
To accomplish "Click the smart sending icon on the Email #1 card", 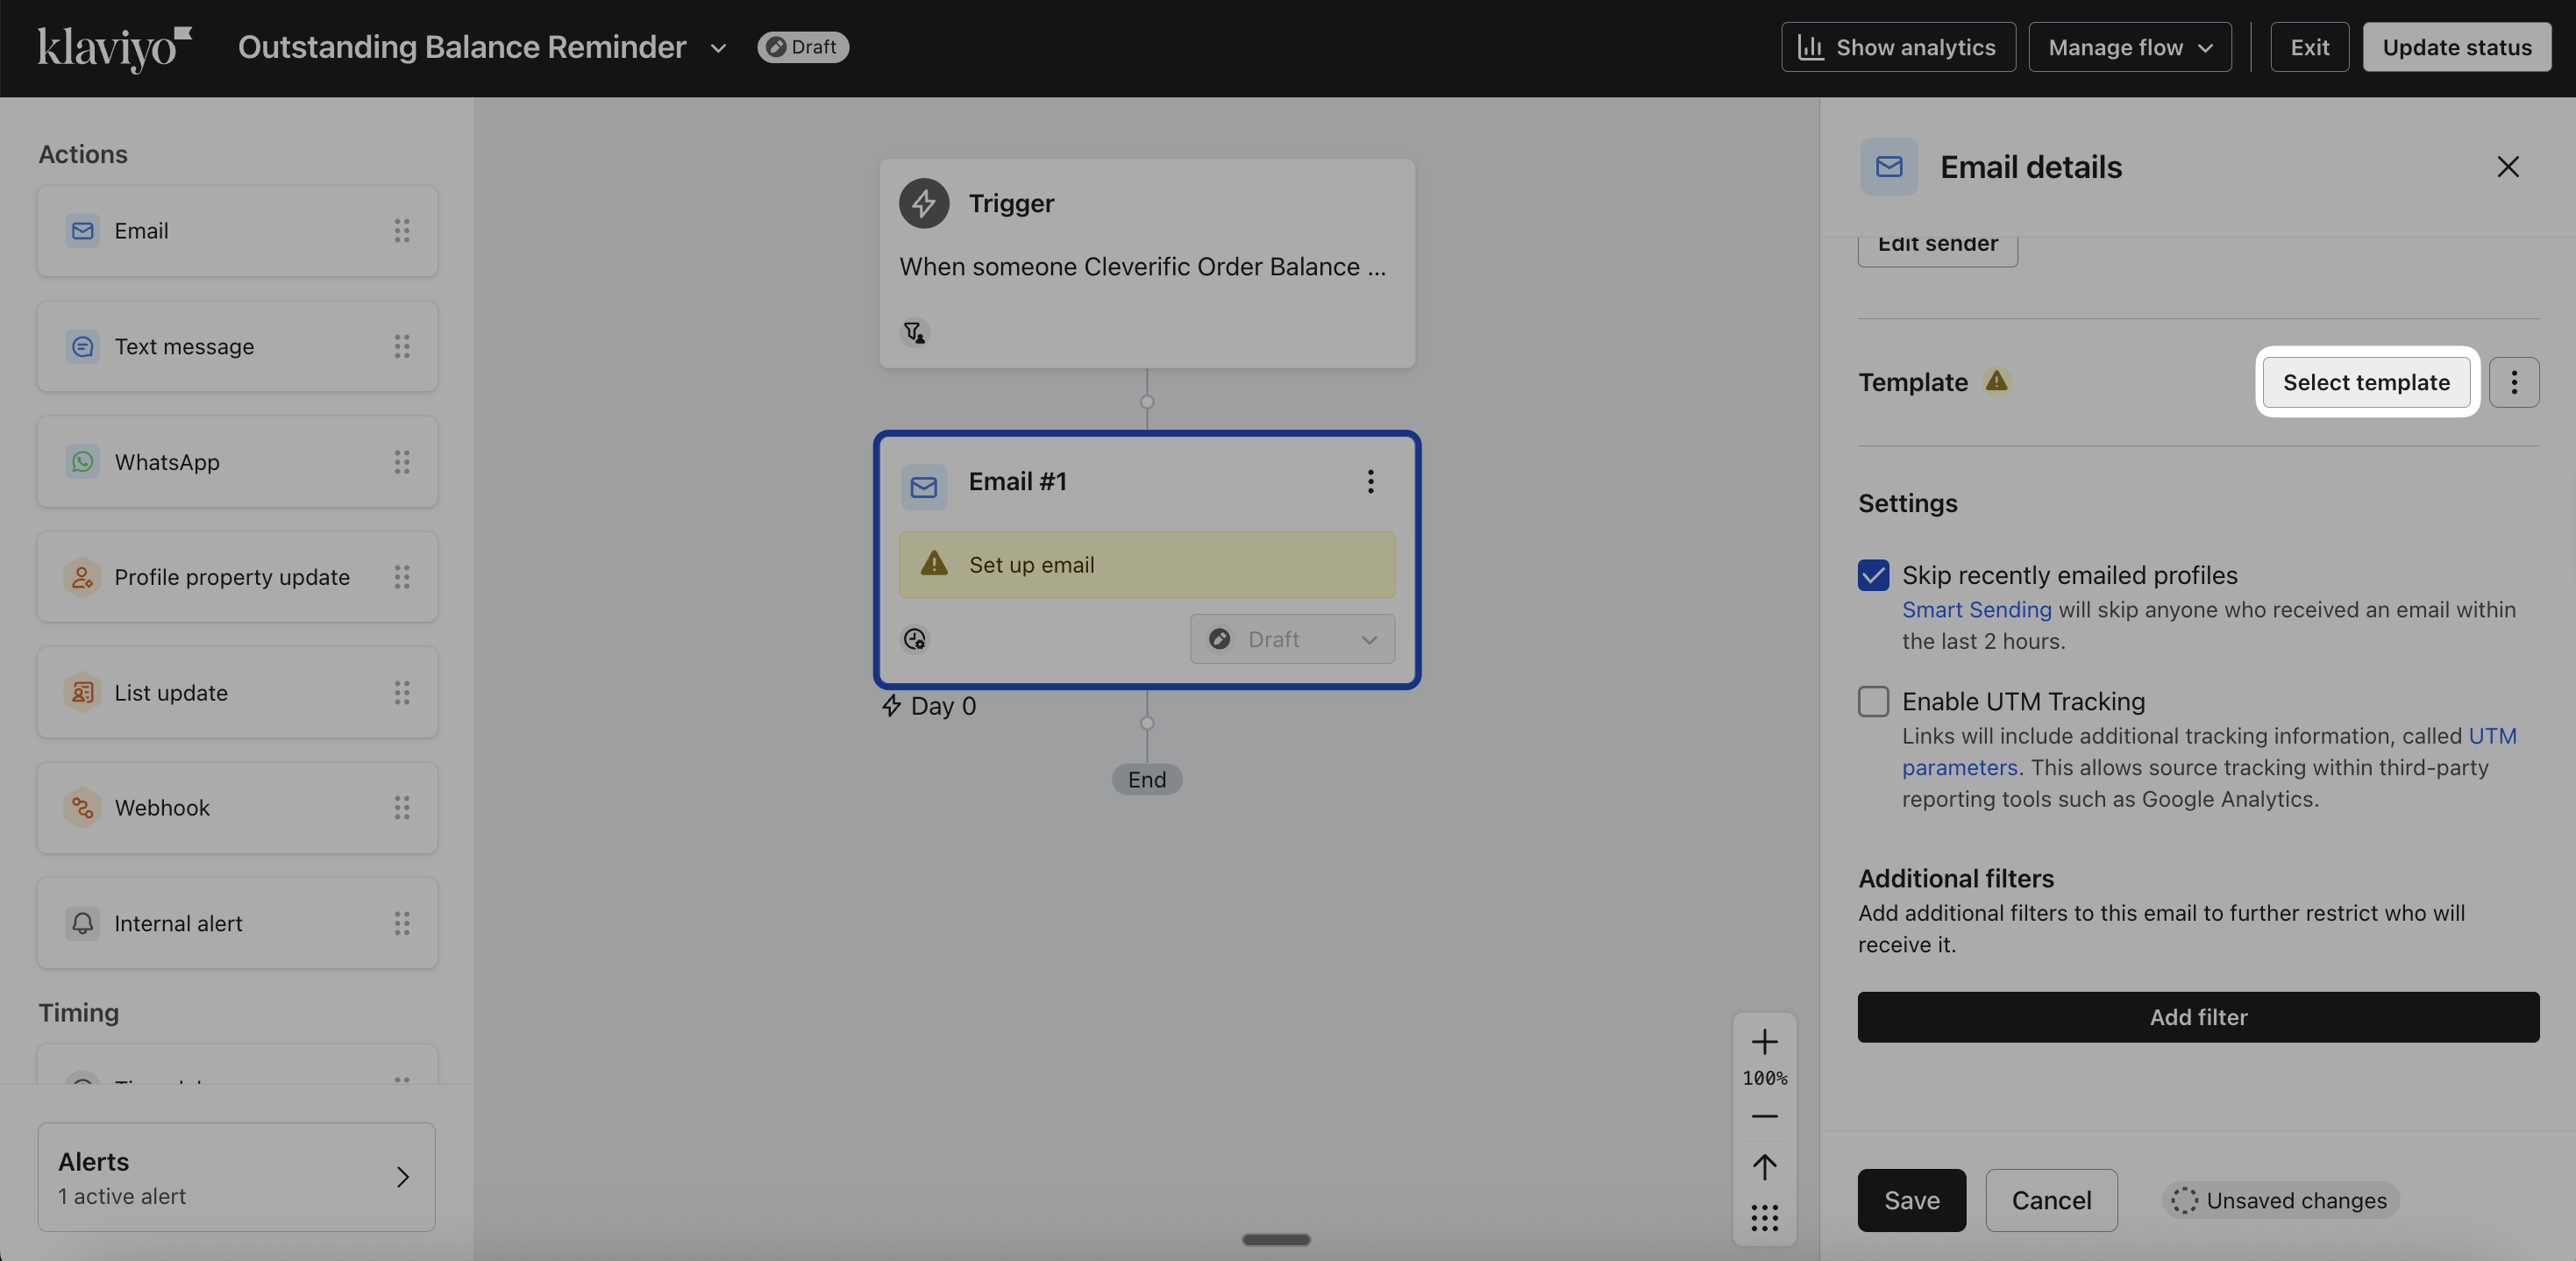I will [914, 639].
